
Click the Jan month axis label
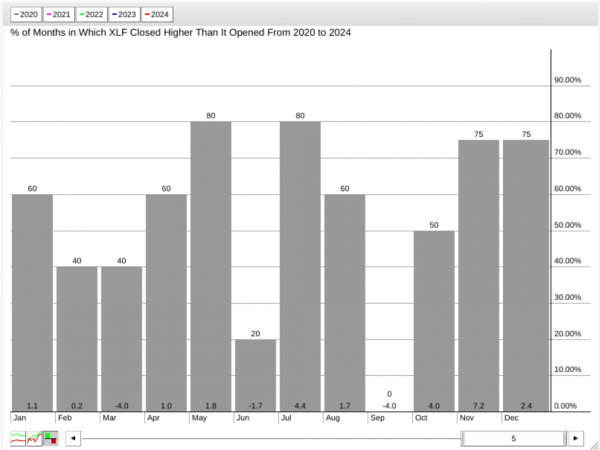point(20,418)
